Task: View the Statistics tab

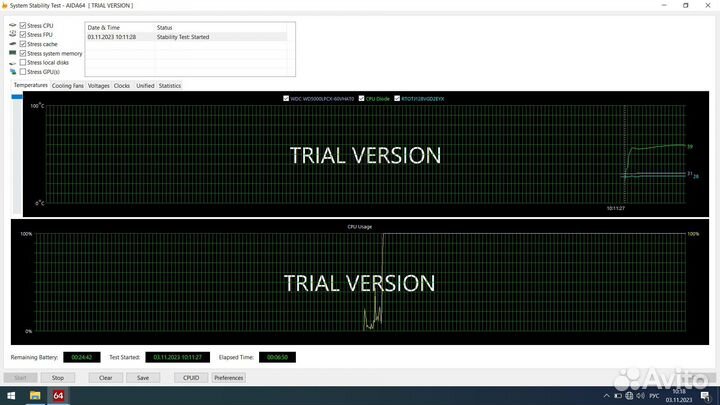Action: tap(170, 86)
